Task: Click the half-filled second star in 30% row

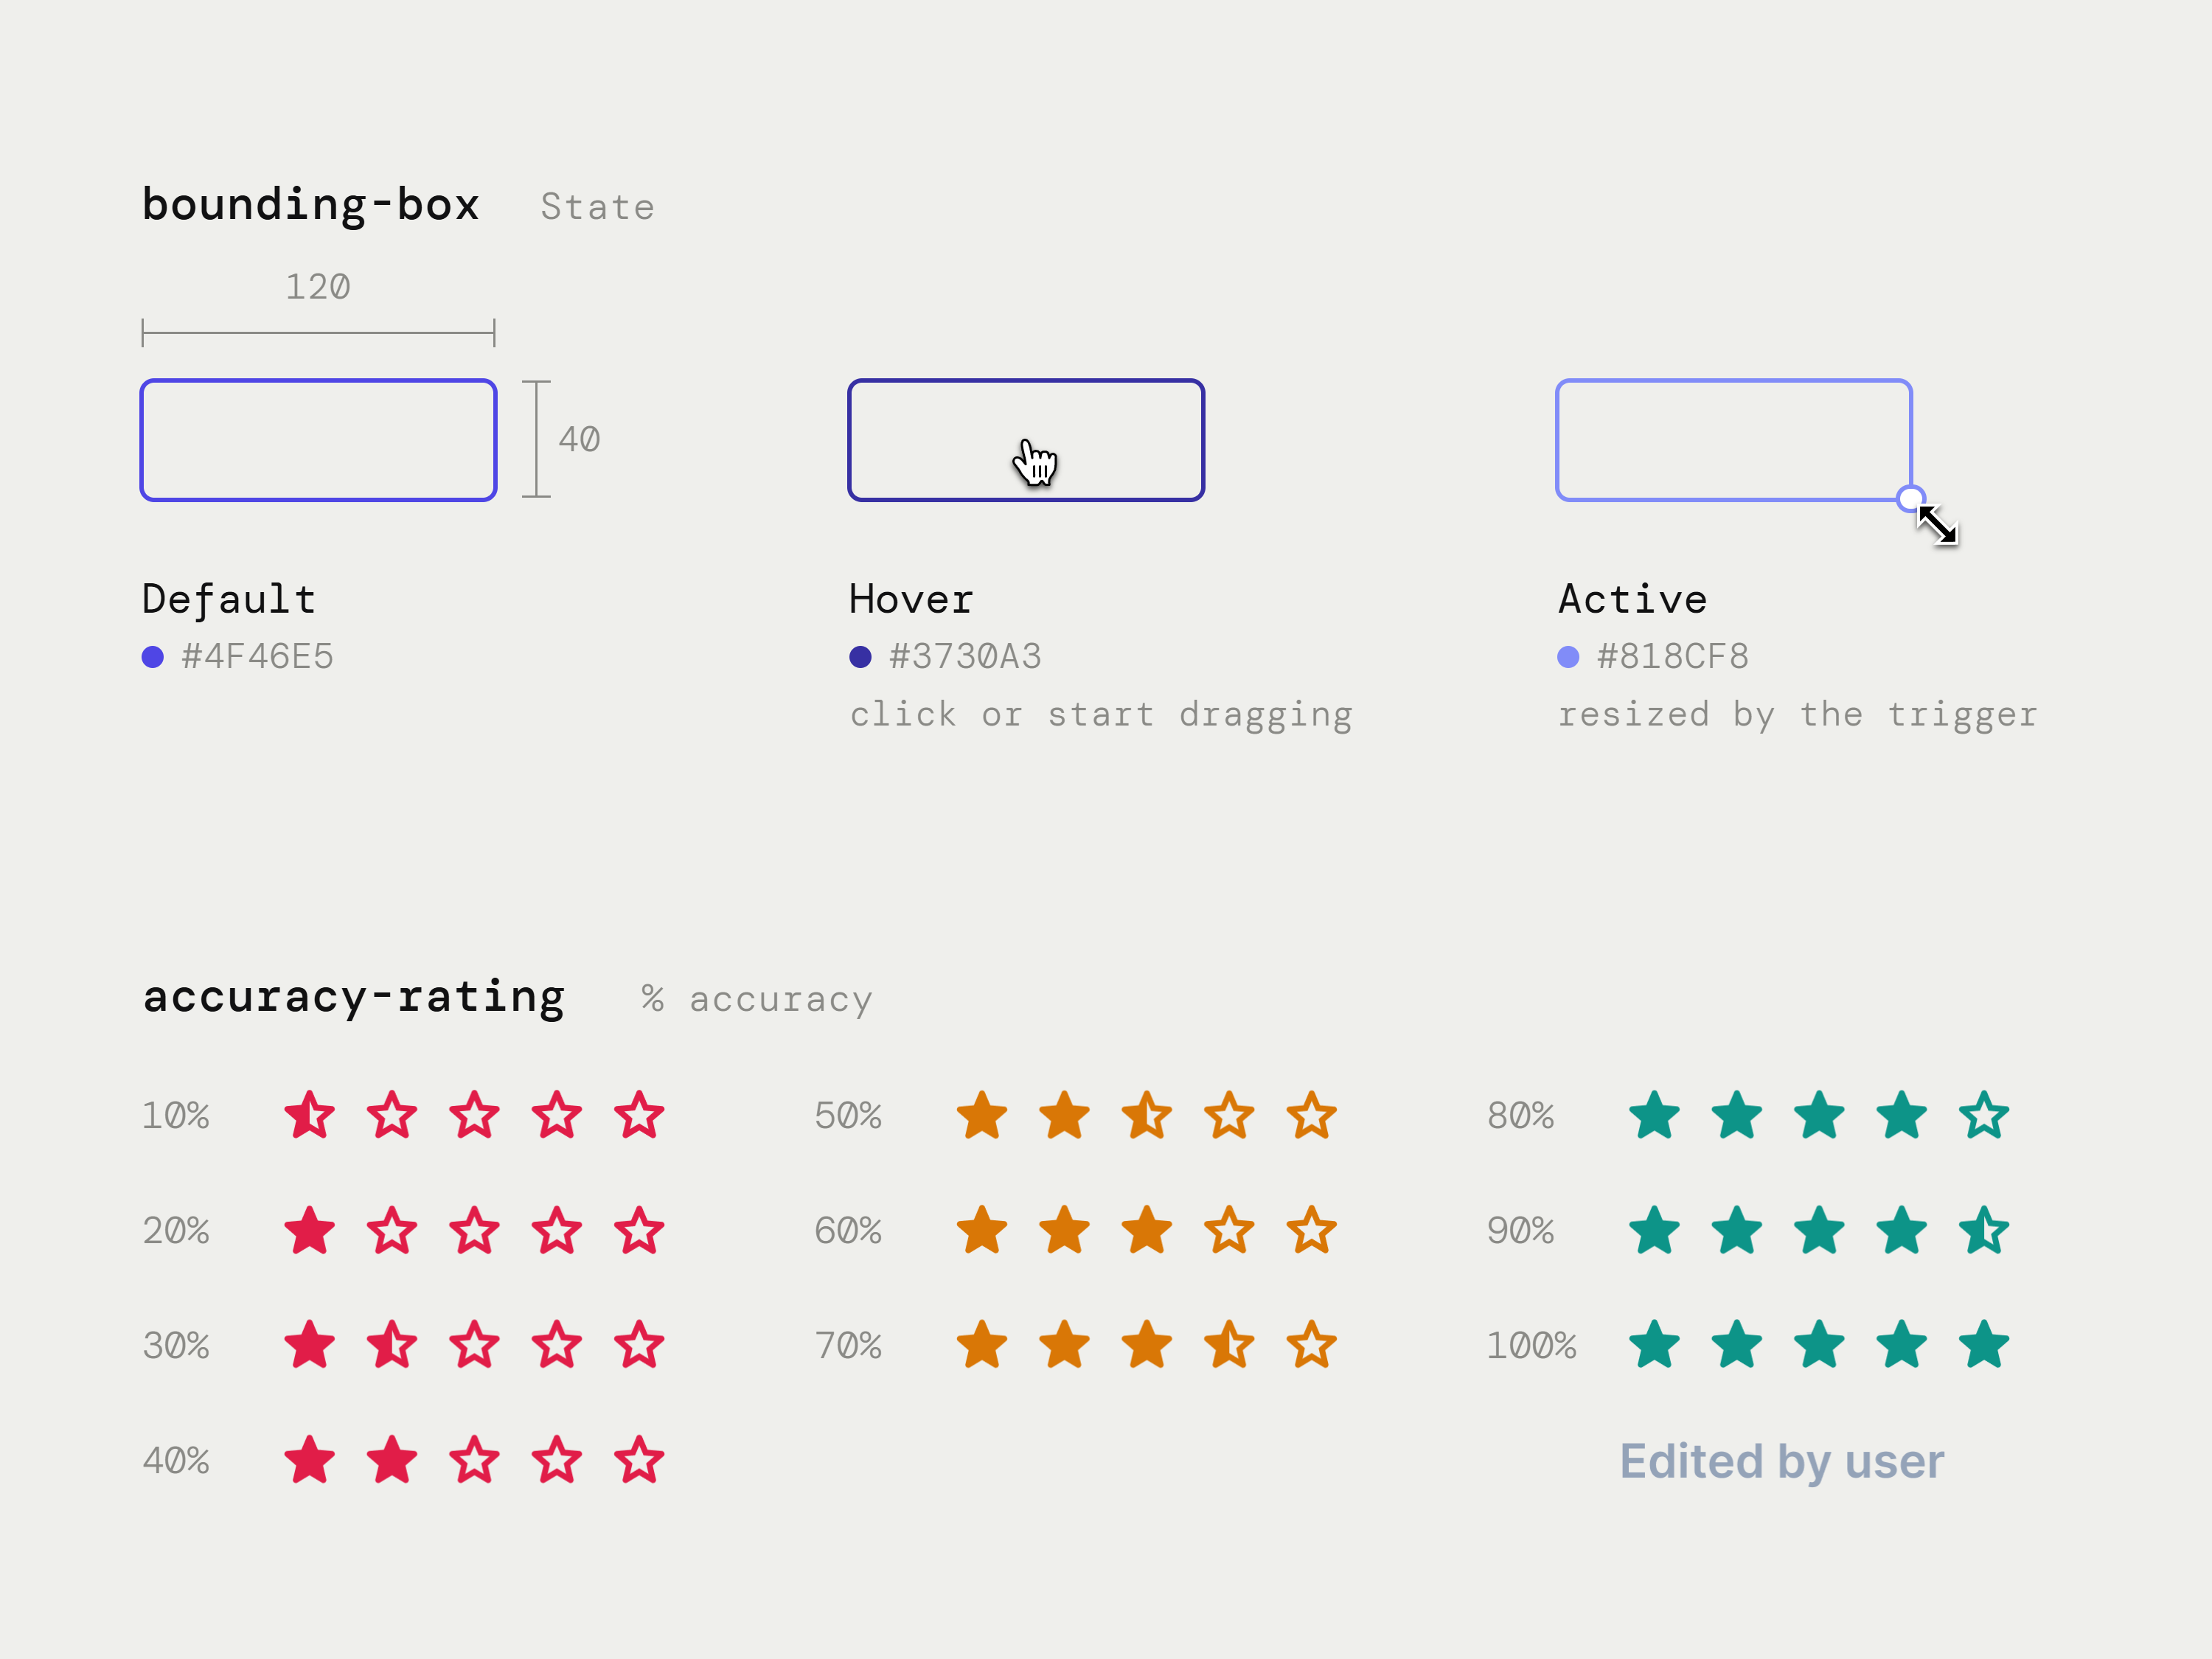Action: coord(392,1345)
